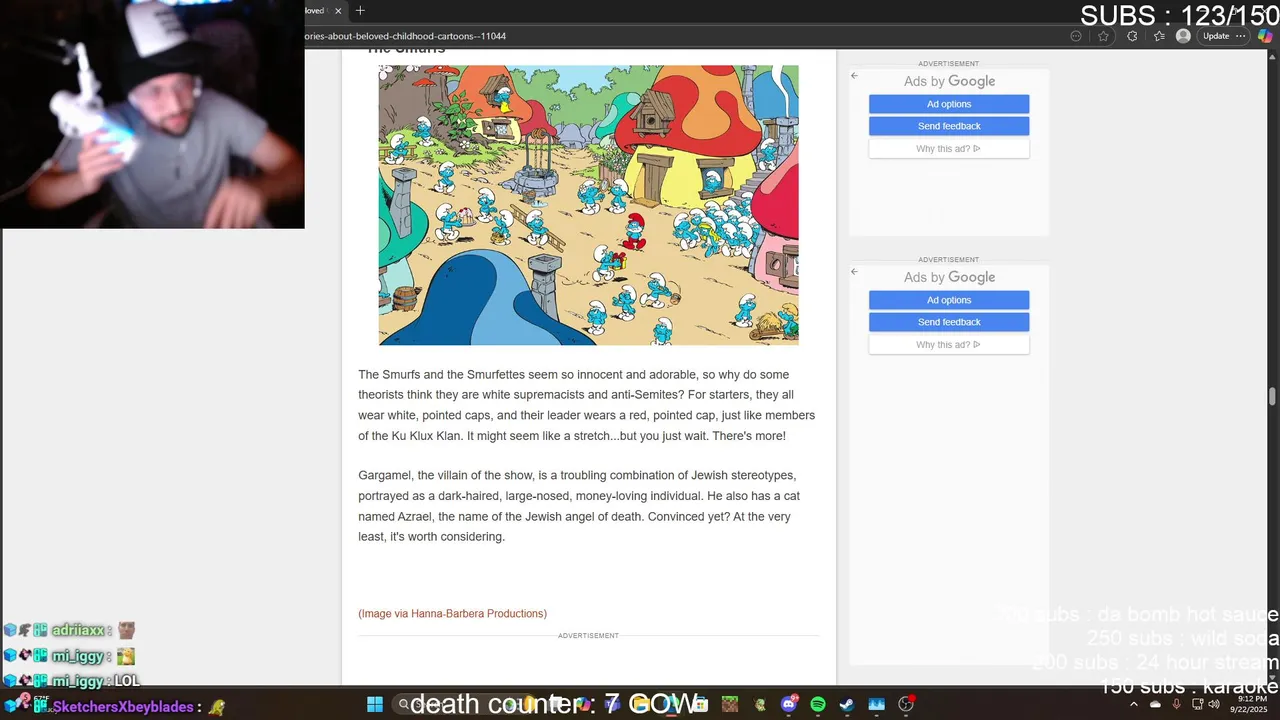Image resolution: width=1280 pixels, height=720 pixels.
Task: Click the OneDrive cloud tray icon
Action: point(1156,704)
